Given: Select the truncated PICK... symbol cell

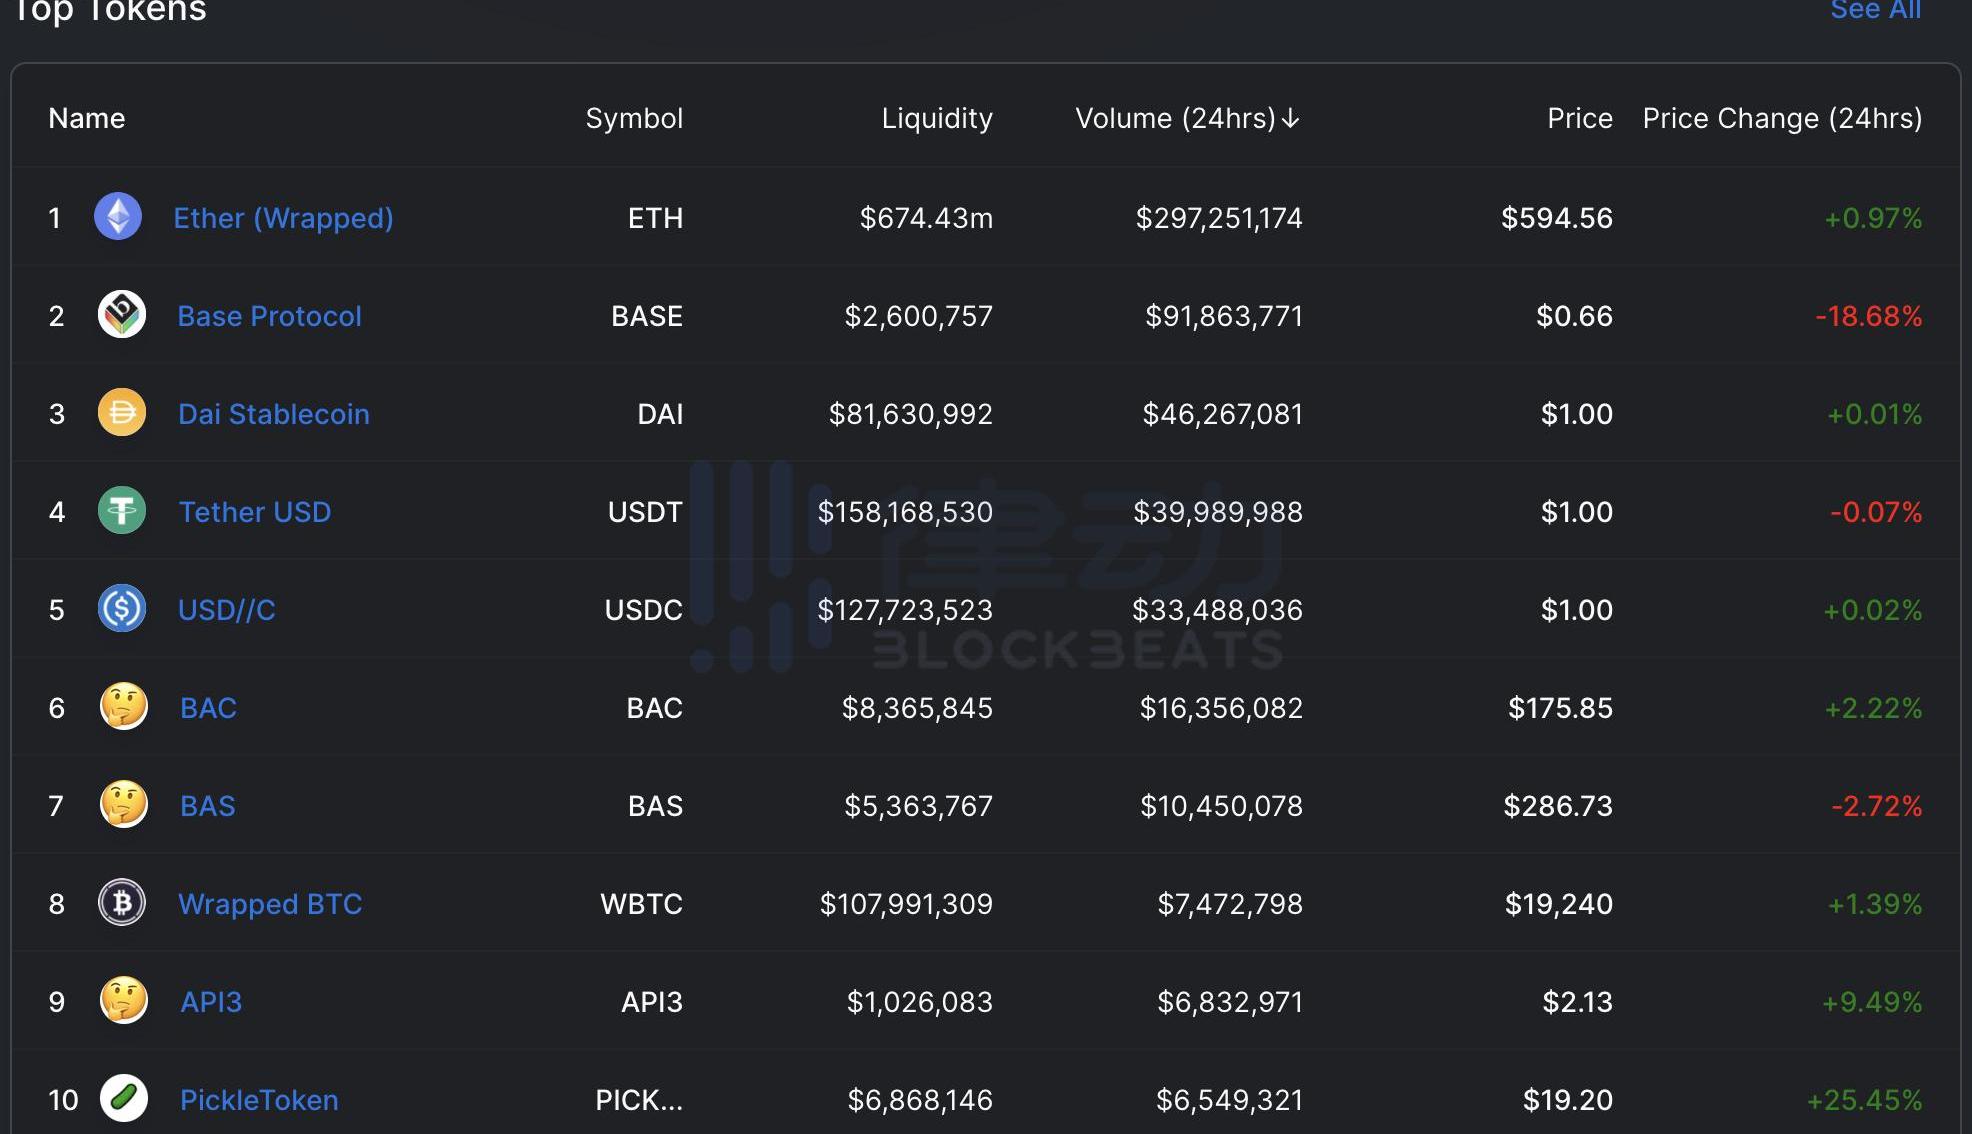Looking at the screenshot, I should [639, 1100].
